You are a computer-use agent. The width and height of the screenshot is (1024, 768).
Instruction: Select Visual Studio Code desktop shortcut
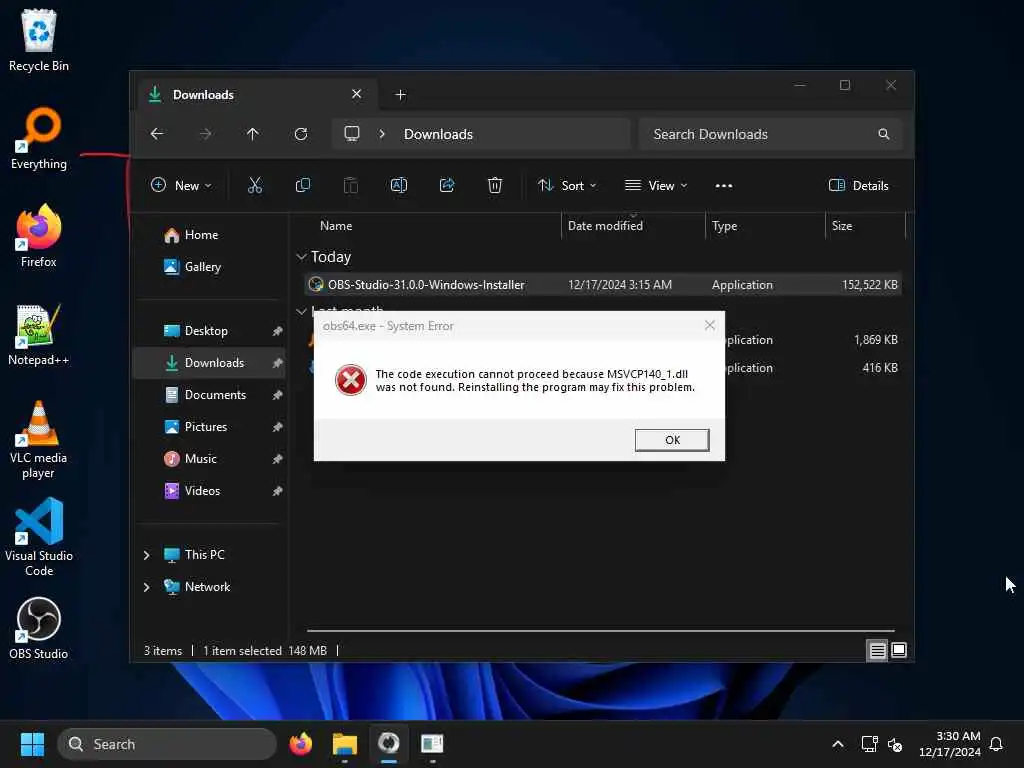(39, 537)
